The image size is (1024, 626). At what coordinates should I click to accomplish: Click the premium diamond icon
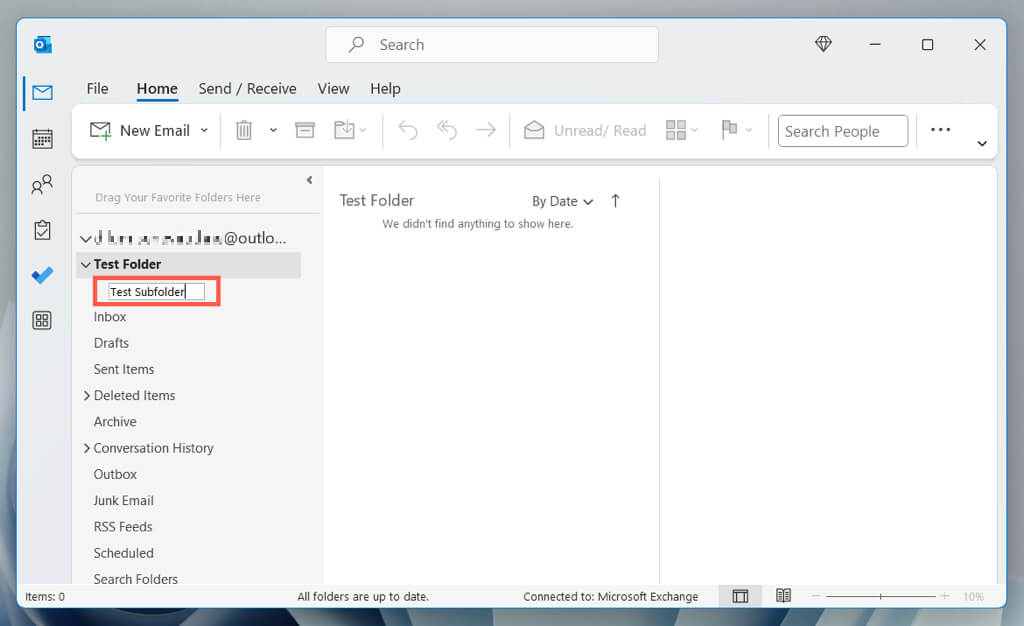point(824,44)
